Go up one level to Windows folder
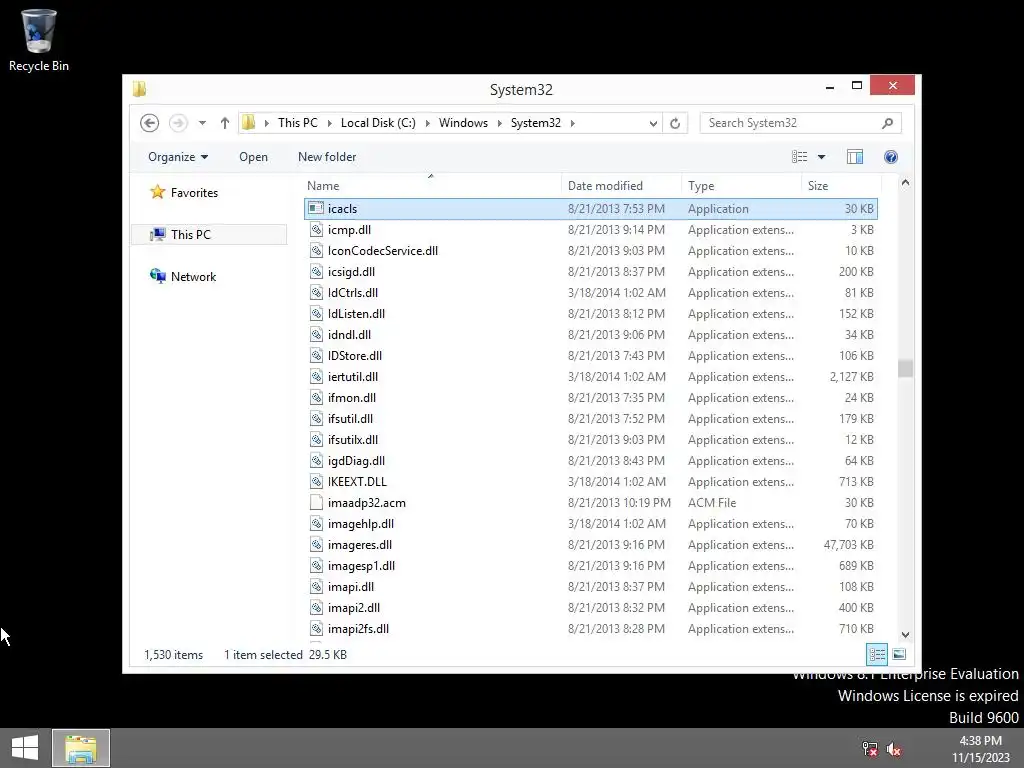Image resolution: width=1024 pixels, height=768 pixels. coord(225,123)
